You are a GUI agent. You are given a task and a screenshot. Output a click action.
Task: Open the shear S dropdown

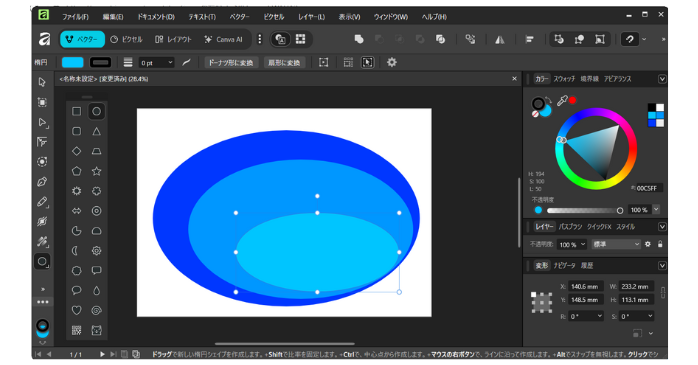point(650,316)
